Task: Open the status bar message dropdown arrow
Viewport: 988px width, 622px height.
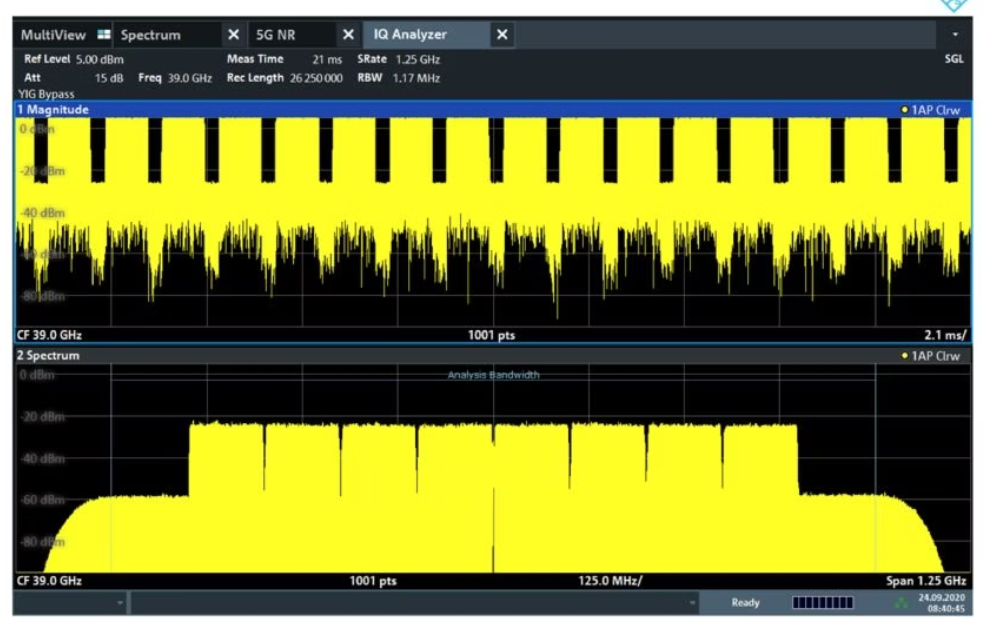Action: (x=692, y=603)
